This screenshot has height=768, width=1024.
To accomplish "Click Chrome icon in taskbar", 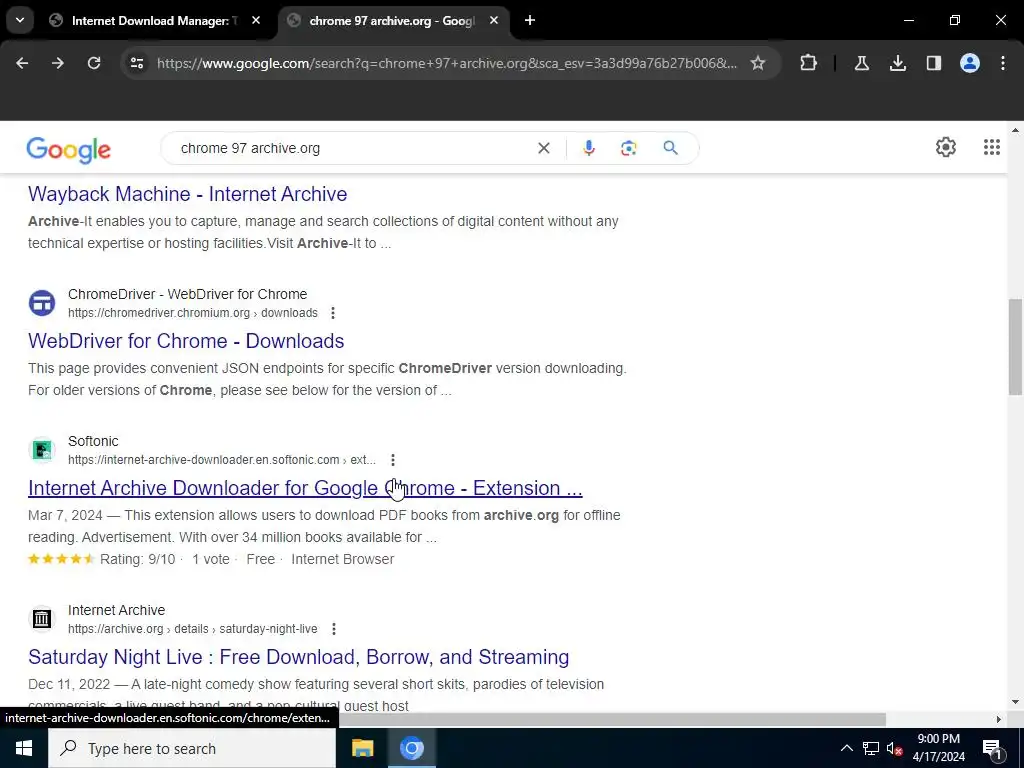I will coord(411,748).
